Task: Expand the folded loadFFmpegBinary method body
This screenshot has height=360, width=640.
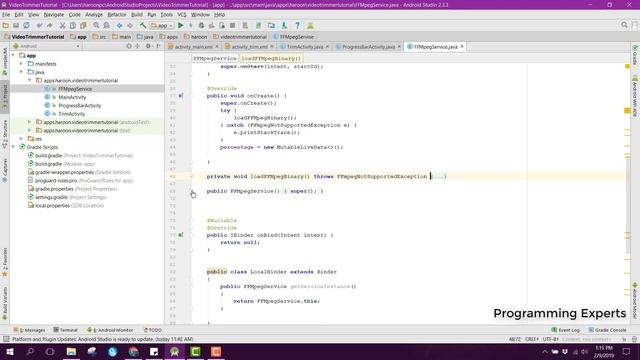Action: point(438,176)
